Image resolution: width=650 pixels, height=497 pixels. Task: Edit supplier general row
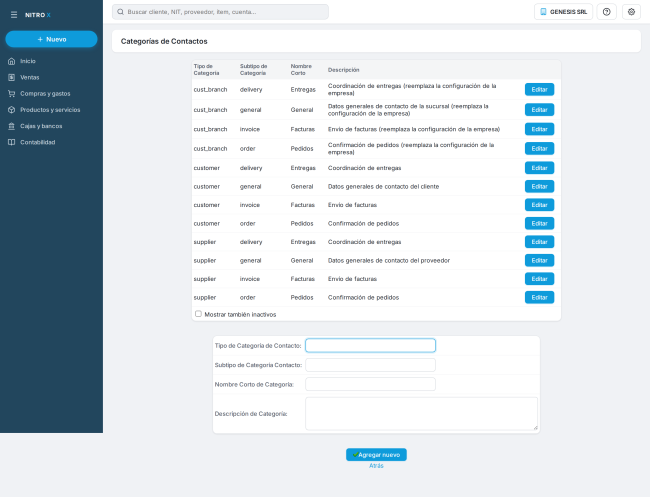[539, 260]
